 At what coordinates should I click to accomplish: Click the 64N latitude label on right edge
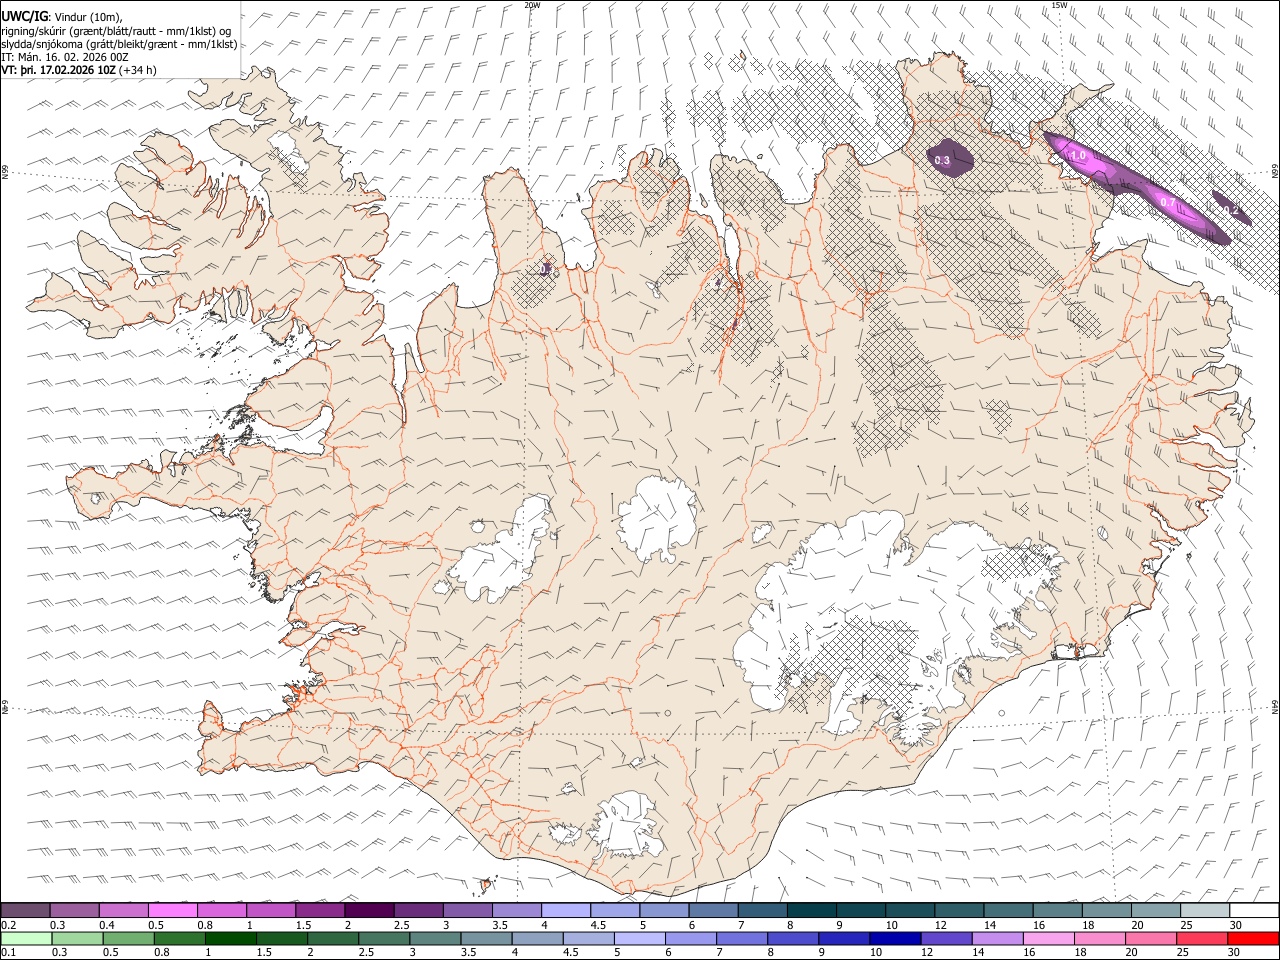pos(1275,706)
